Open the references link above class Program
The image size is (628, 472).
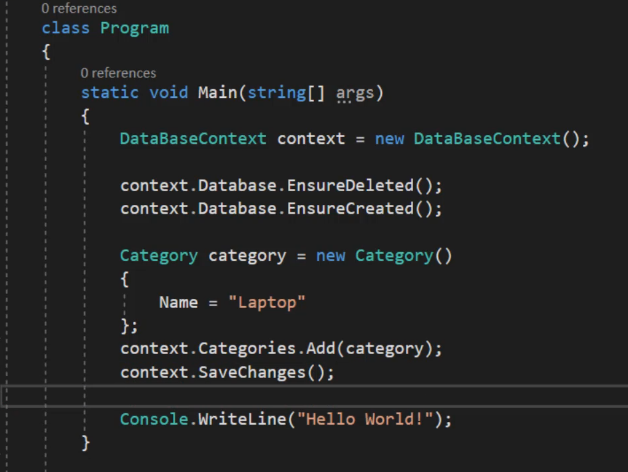click(x=79, y=8)
